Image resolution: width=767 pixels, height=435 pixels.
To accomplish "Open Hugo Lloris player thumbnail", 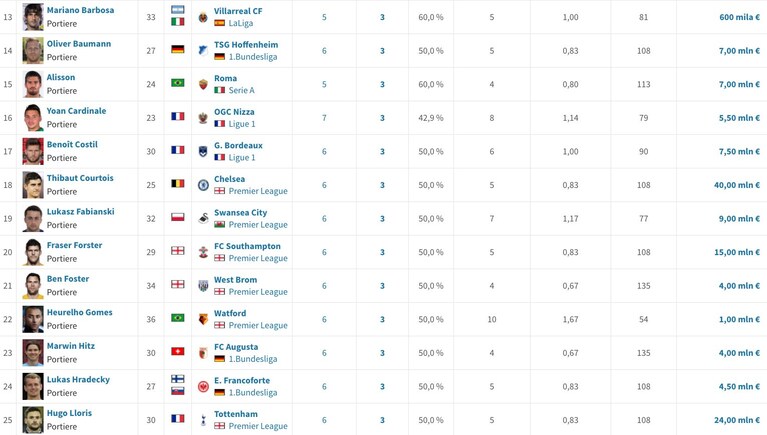I will [33, 420].
